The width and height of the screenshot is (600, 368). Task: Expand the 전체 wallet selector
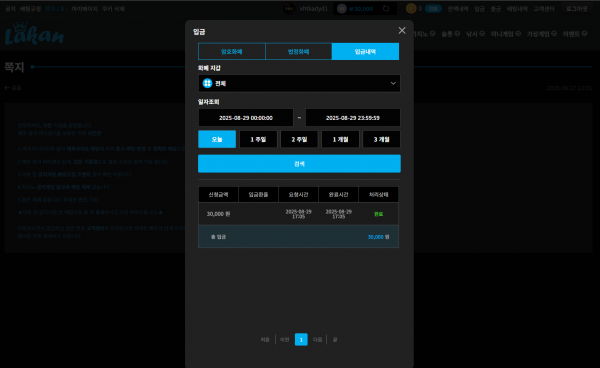(x=299, y=83)
